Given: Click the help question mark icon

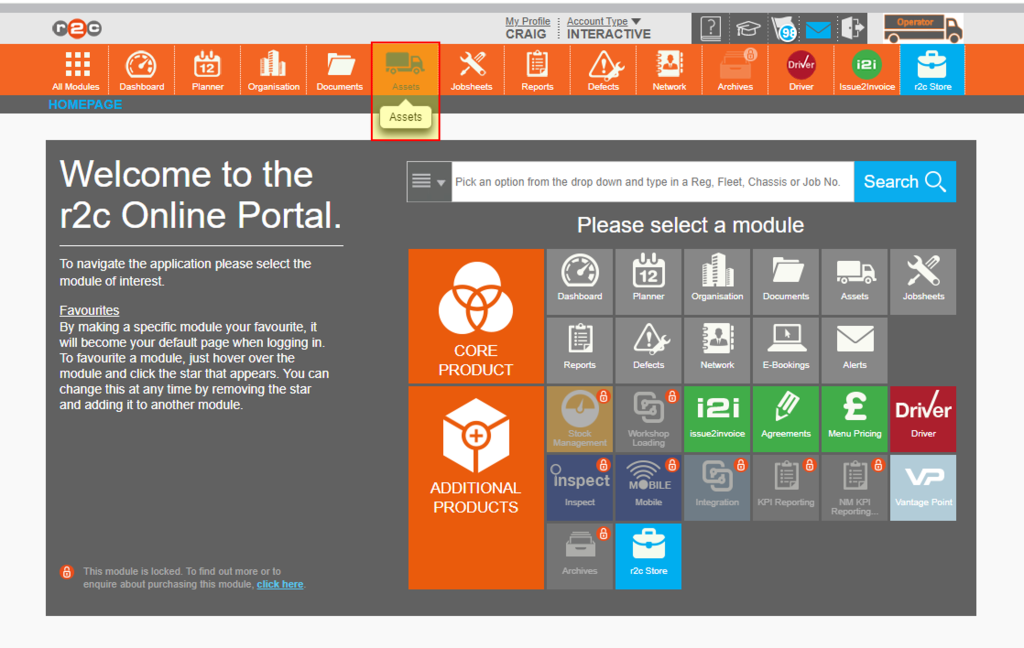Looking at the screenshot, I should click(x=711, y=29).
